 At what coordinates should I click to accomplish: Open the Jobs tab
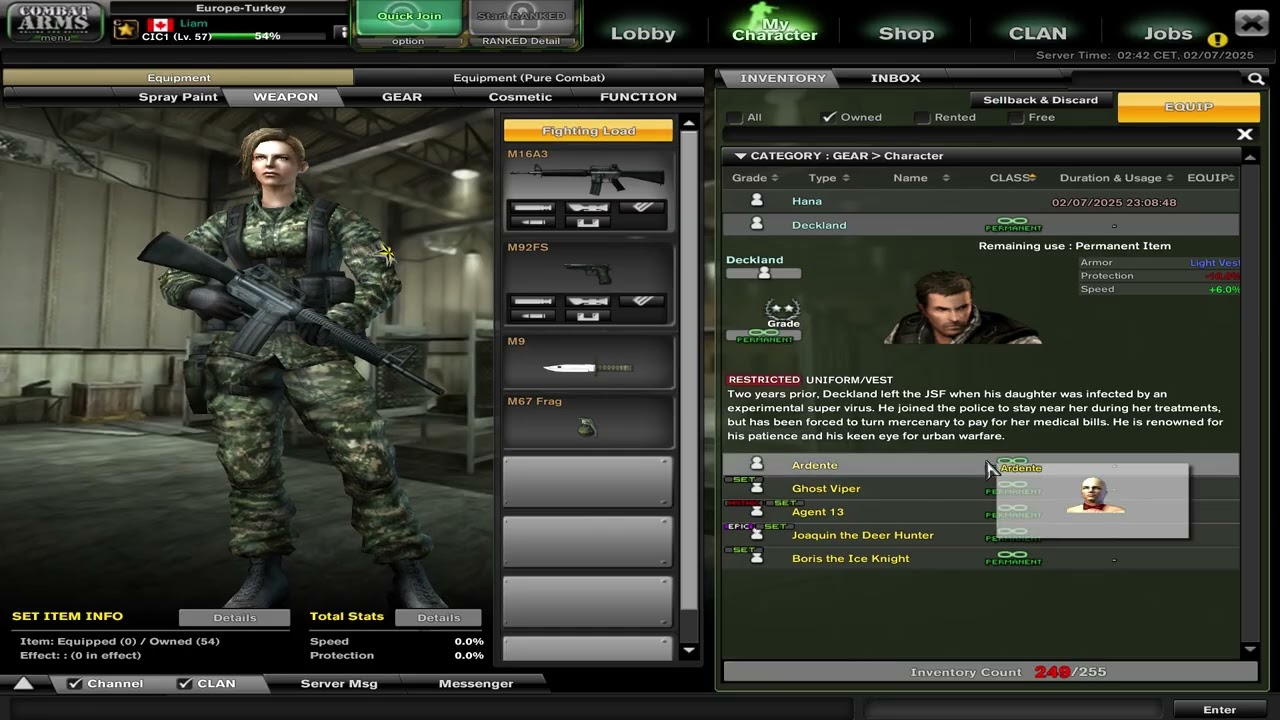click(x=1168, y=33)
